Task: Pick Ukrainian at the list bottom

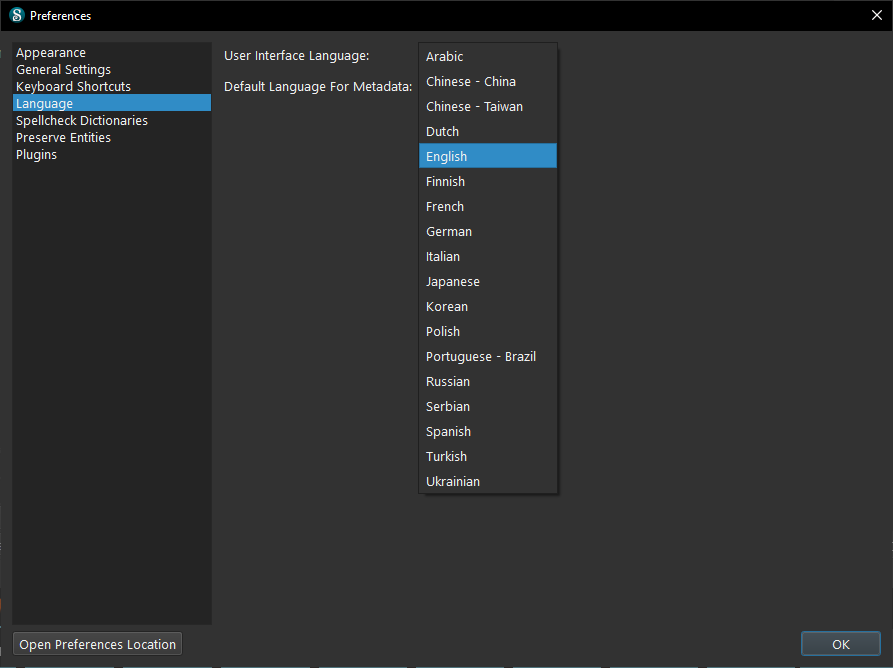Action: pos(453,482)
